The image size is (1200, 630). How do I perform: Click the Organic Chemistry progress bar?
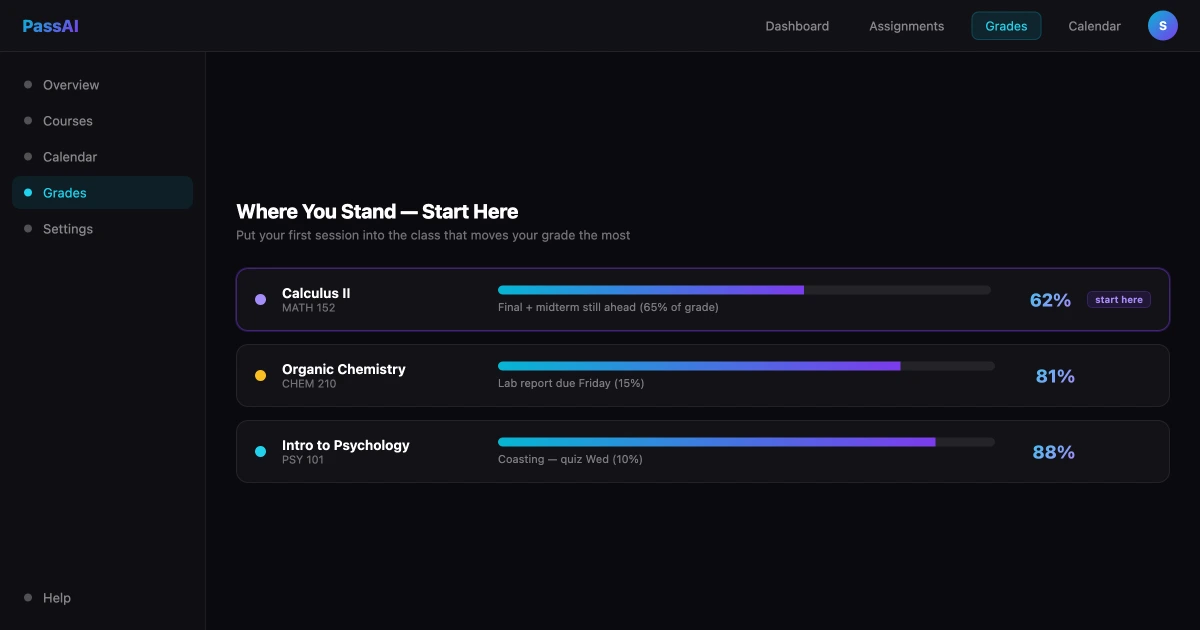[x=746, y=366]
